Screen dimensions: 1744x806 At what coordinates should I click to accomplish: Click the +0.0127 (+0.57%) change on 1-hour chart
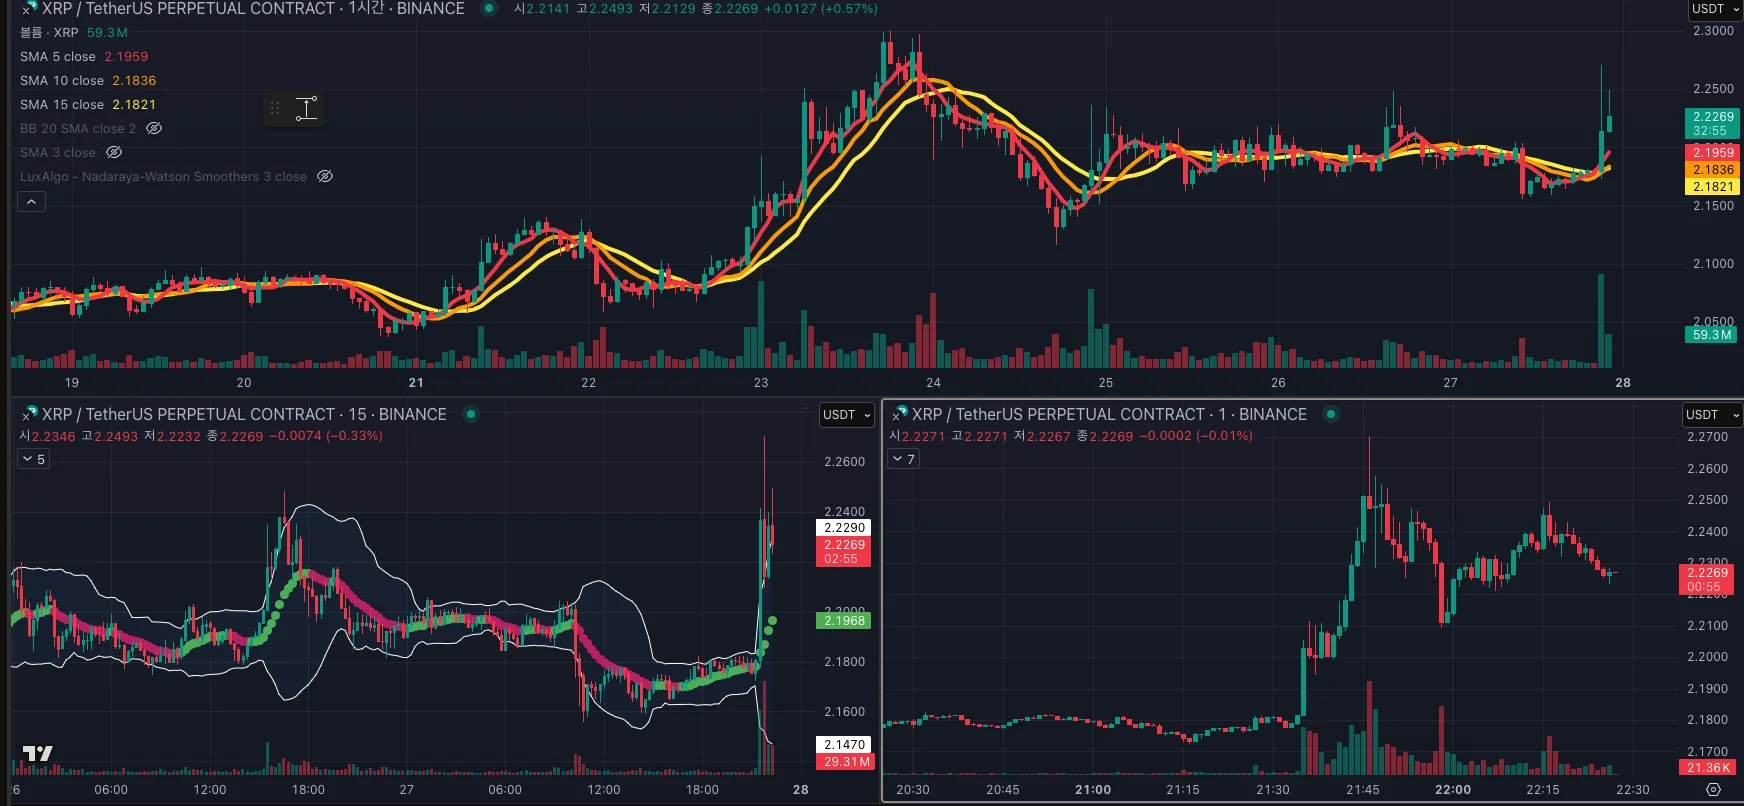[x=820, y=9]
